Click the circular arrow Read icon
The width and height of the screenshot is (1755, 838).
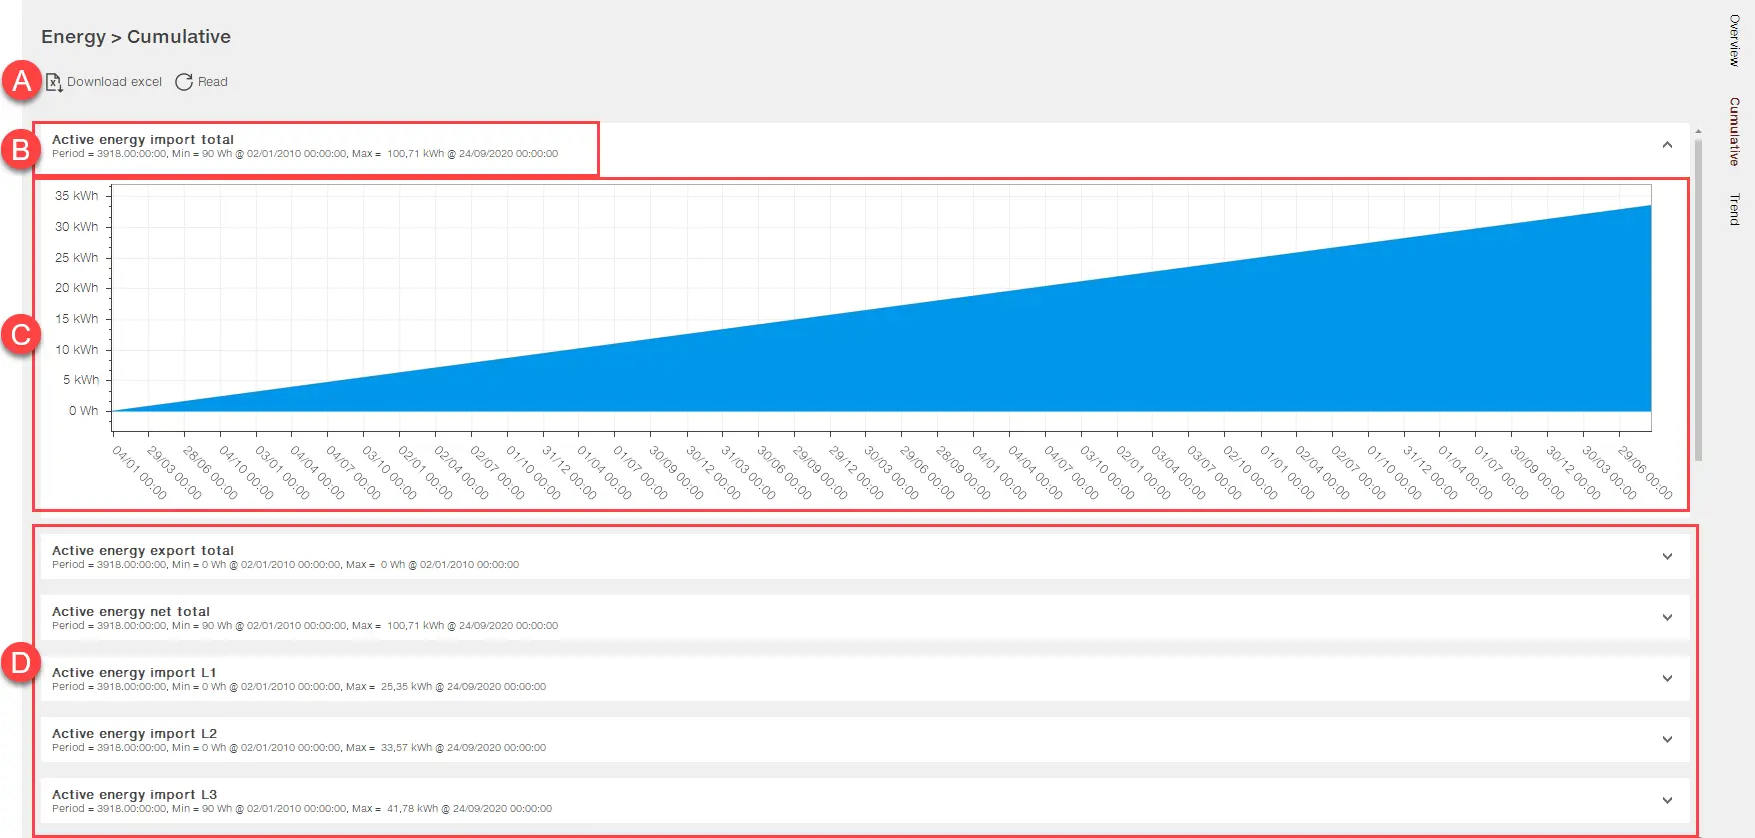[184, 82]
